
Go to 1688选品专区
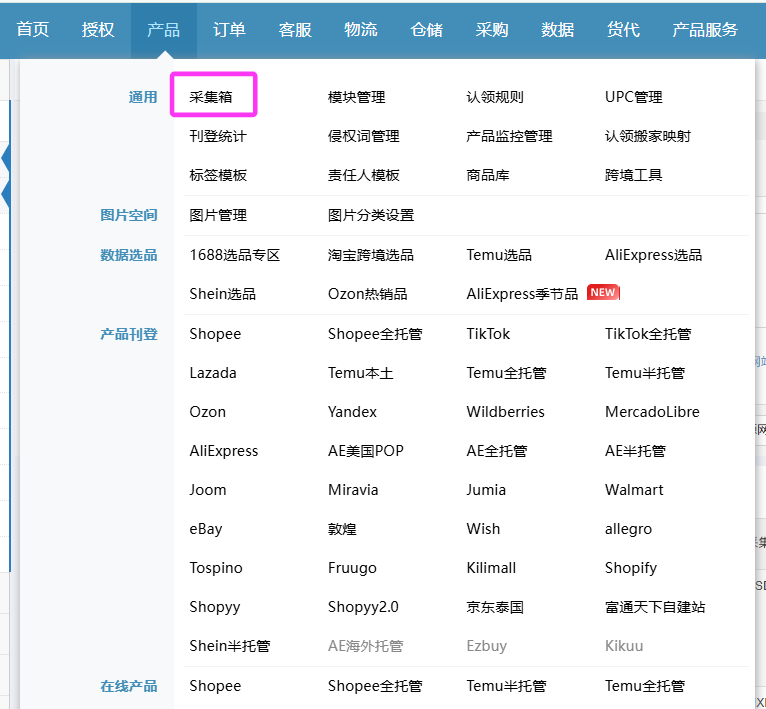[x=234, y=255]
